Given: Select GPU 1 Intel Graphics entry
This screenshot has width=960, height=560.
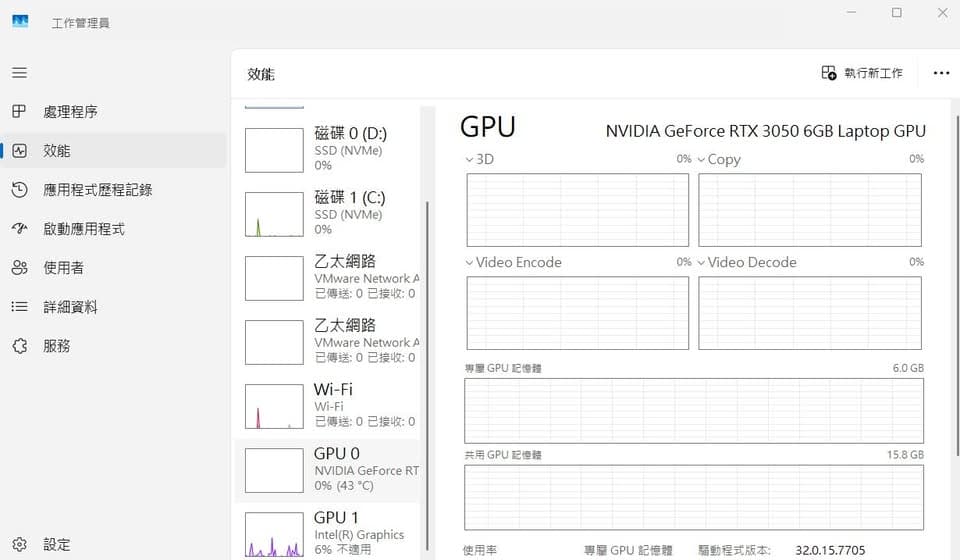Looking at the screenshot, I should 328,533.
